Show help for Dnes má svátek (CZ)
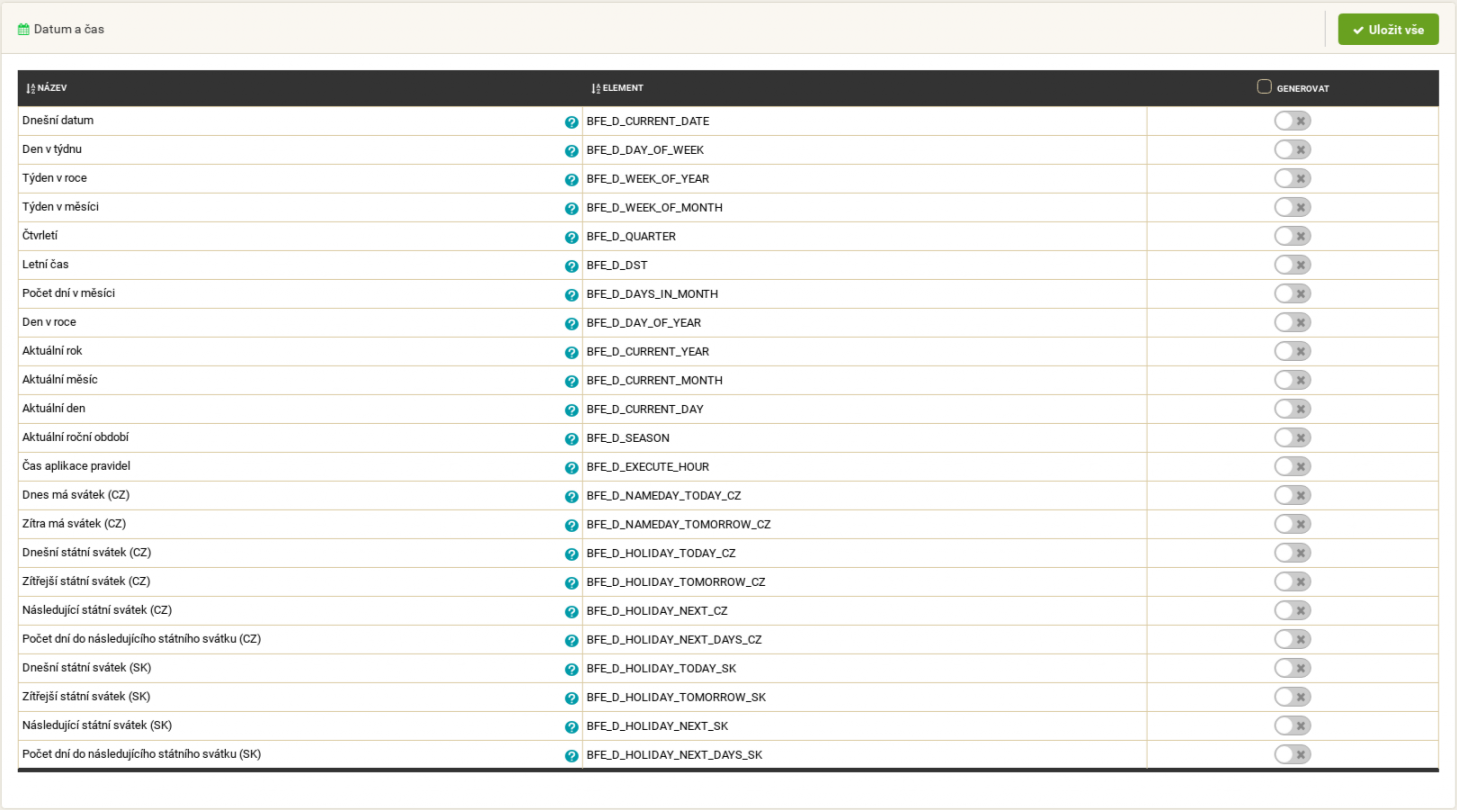 (x=572, y=497)
